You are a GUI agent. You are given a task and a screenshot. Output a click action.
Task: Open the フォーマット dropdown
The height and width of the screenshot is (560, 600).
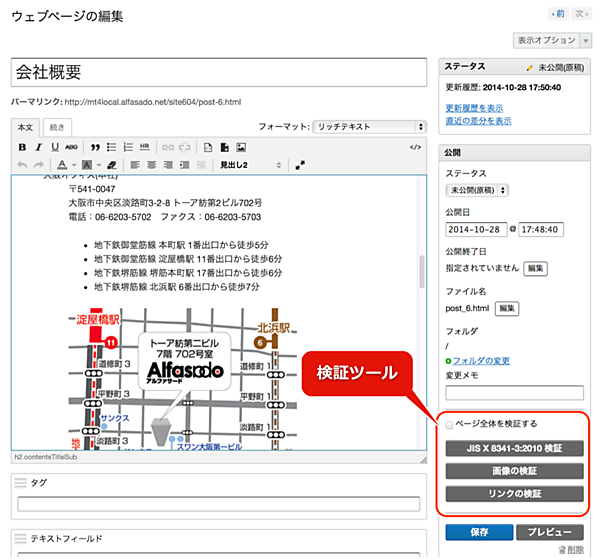tap(367, 127)
